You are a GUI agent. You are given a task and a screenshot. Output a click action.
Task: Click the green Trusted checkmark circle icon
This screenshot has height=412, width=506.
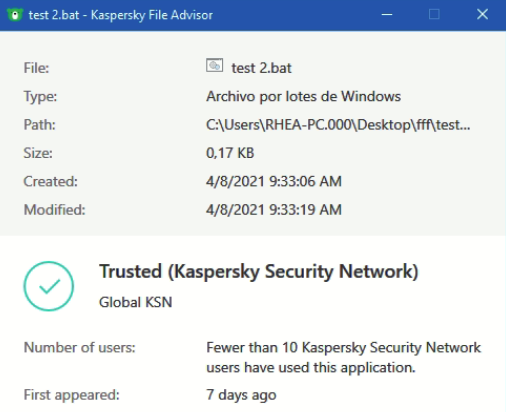click(49, 286)
